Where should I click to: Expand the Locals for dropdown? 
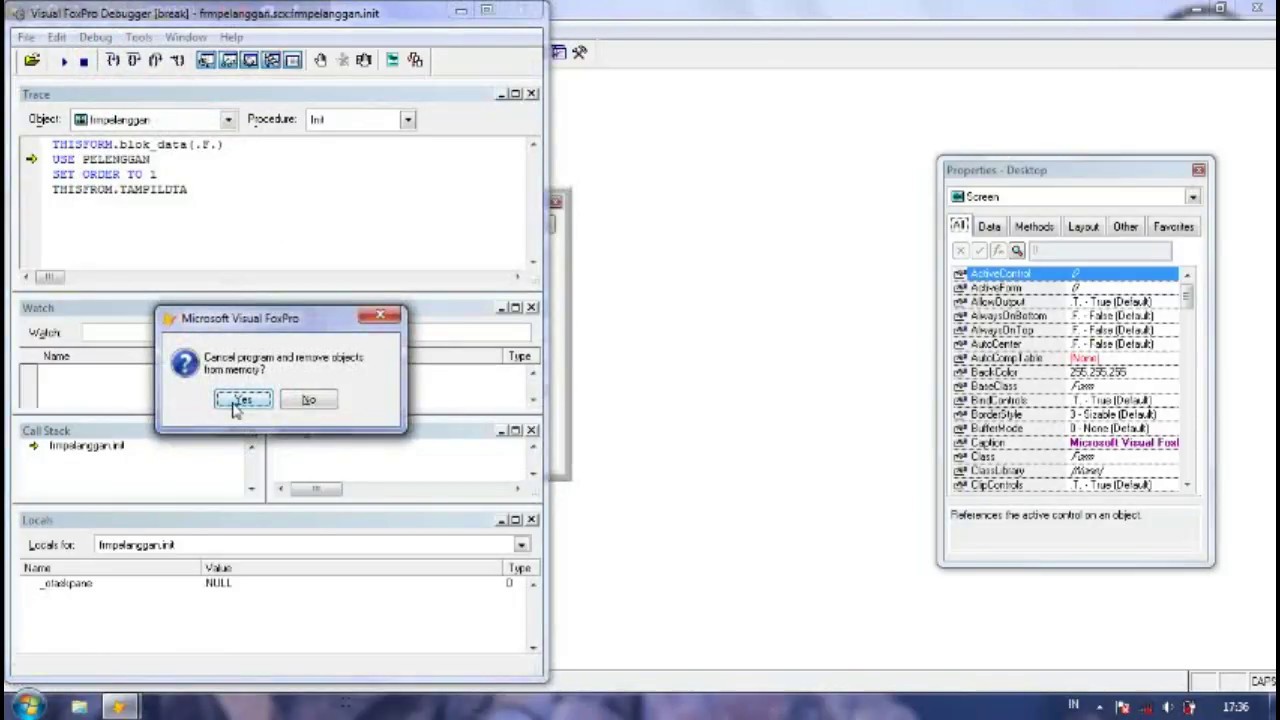click(521, 545)
